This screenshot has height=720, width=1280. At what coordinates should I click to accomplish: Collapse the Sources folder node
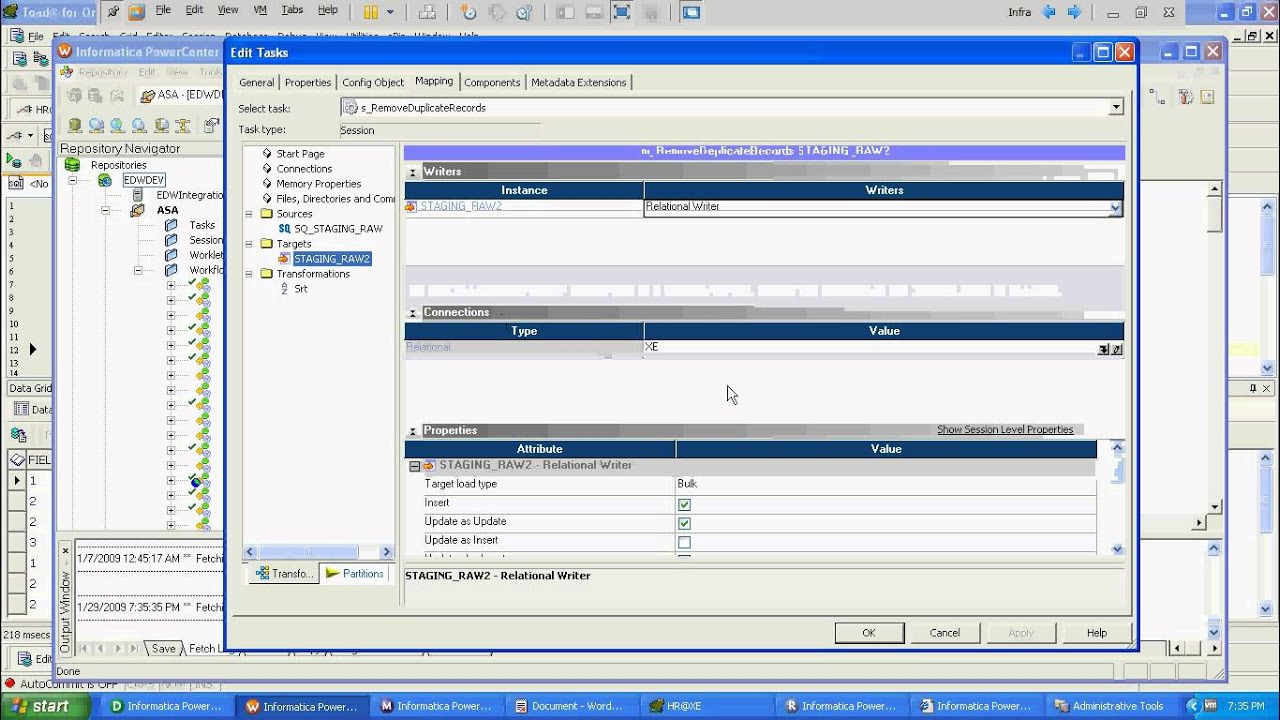pyautogui.click(x=250, y=214)
